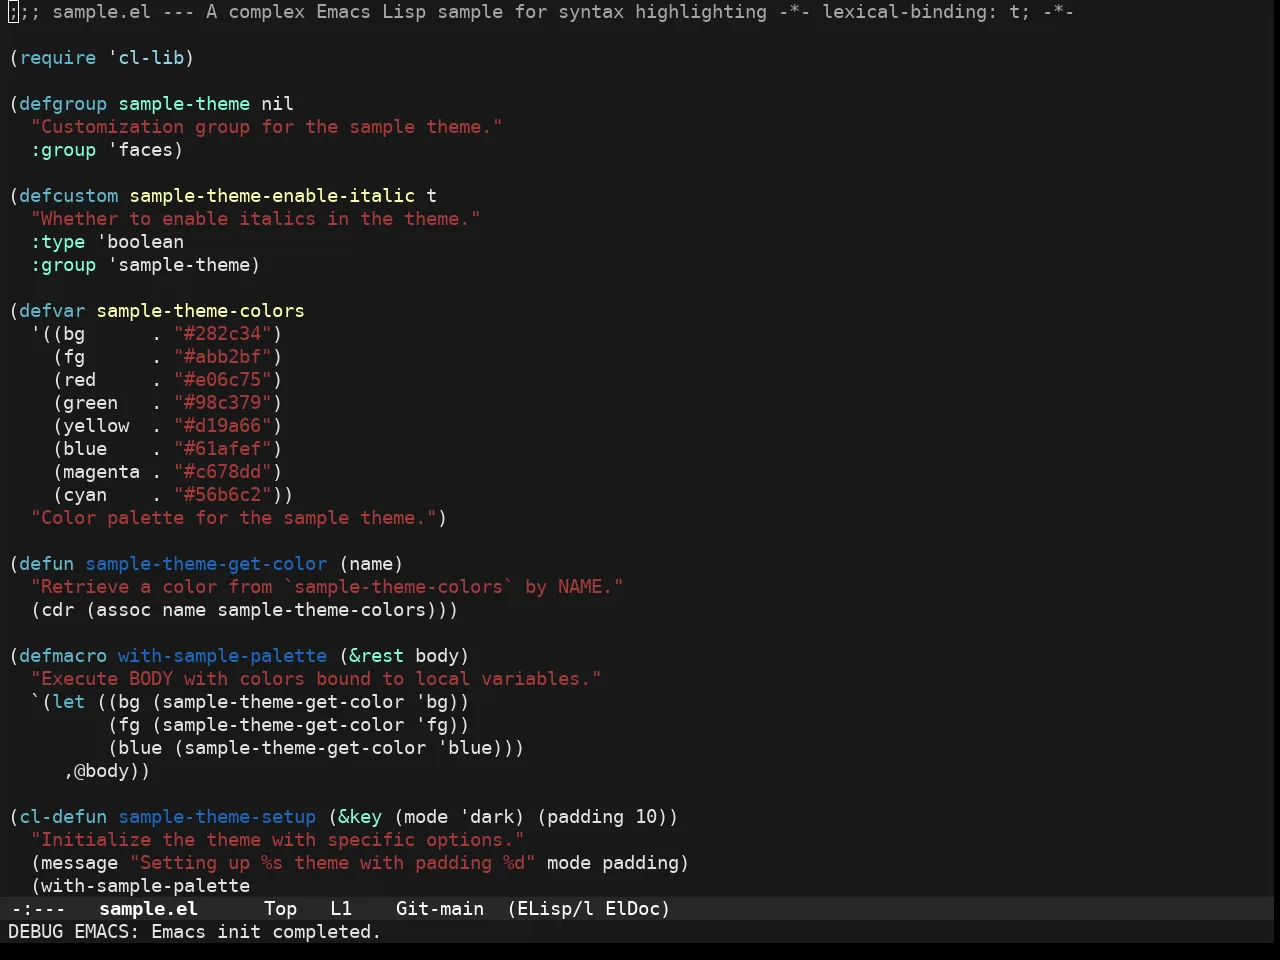Click the 'faces symbol
This screenshot has width=1280, height=960.
coord(140,149)
